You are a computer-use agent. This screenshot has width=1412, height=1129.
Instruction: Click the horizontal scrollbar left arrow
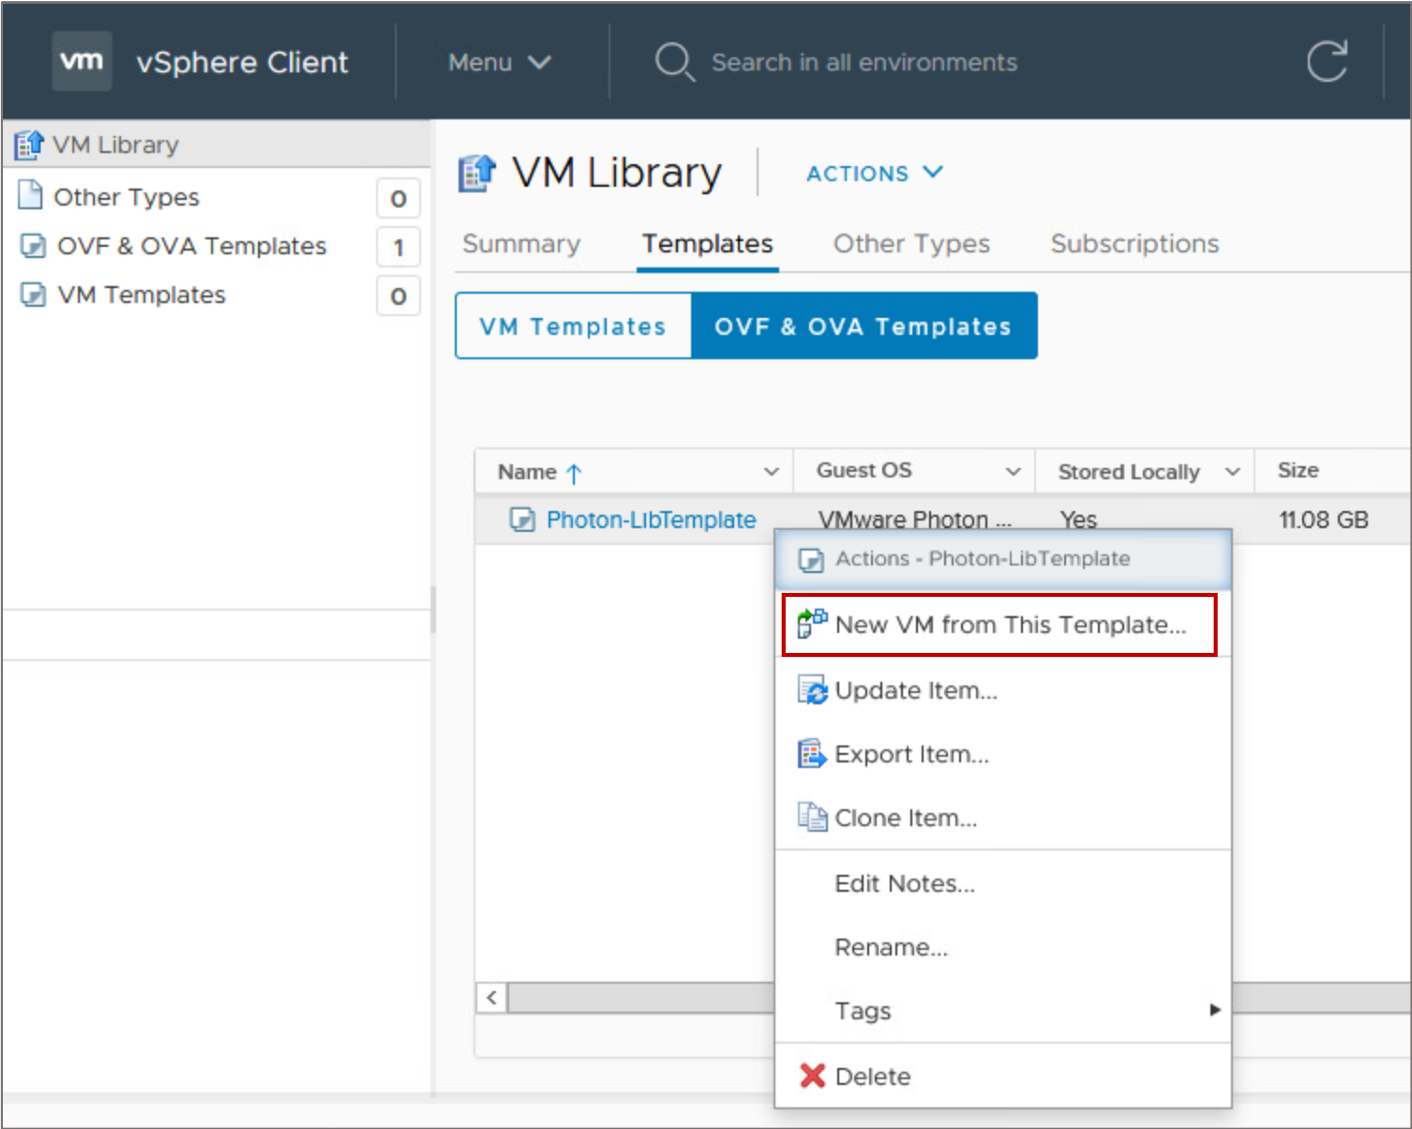tap(491, 998)
